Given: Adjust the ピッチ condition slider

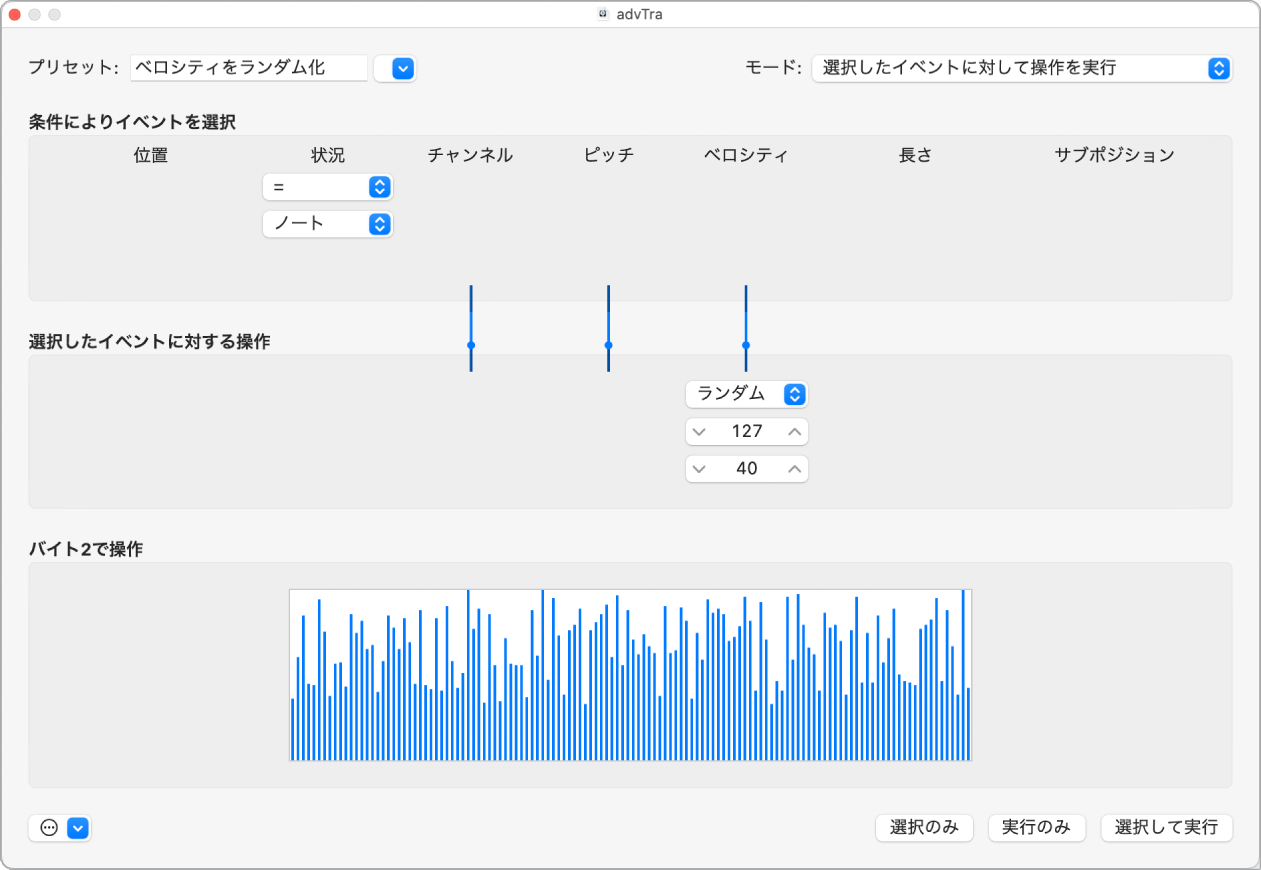Looking at the screenshot, I should [607, 345].
